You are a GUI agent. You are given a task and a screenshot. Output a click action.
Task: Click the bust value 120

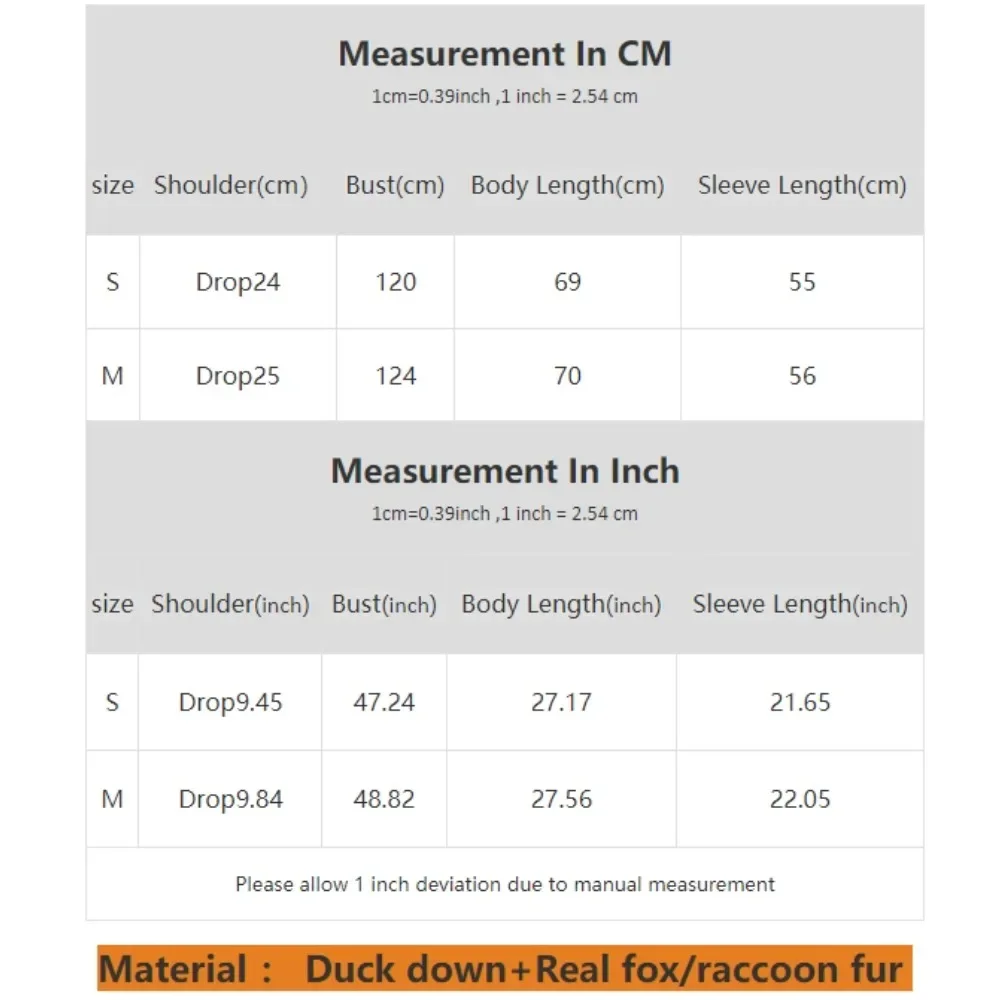[396, 282]
